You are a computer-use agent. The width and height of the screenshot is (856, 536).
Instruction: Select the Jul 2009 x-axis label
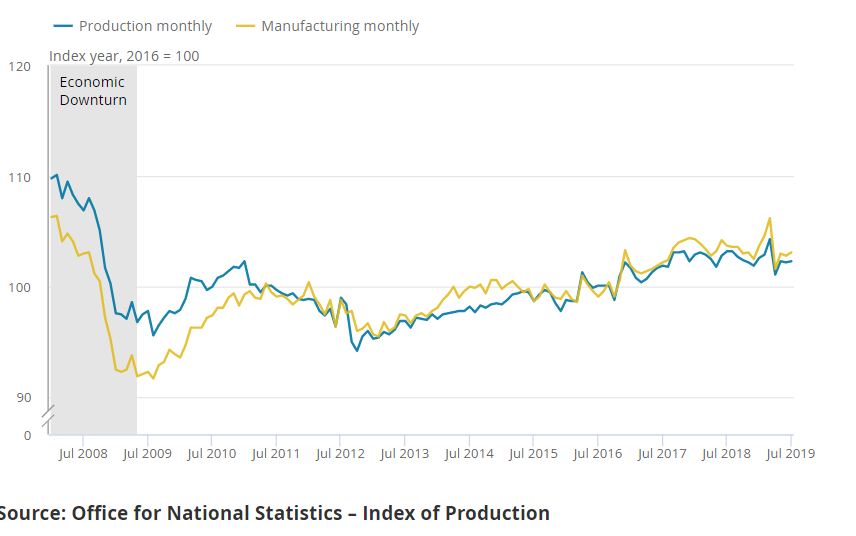(146, 453)
